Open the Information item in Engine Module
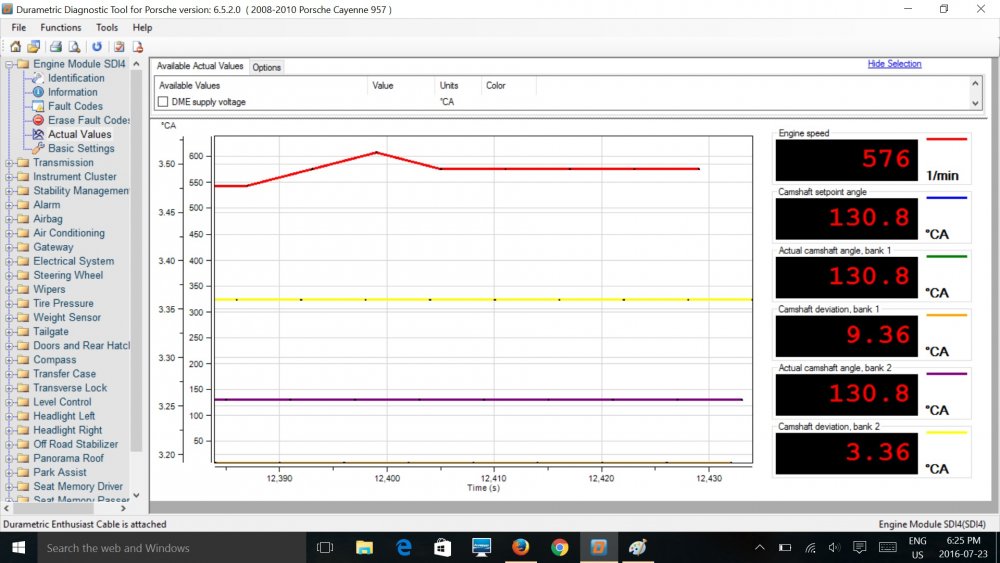The width and height of the screenshot is (1000, 563). tap(72, 92)
